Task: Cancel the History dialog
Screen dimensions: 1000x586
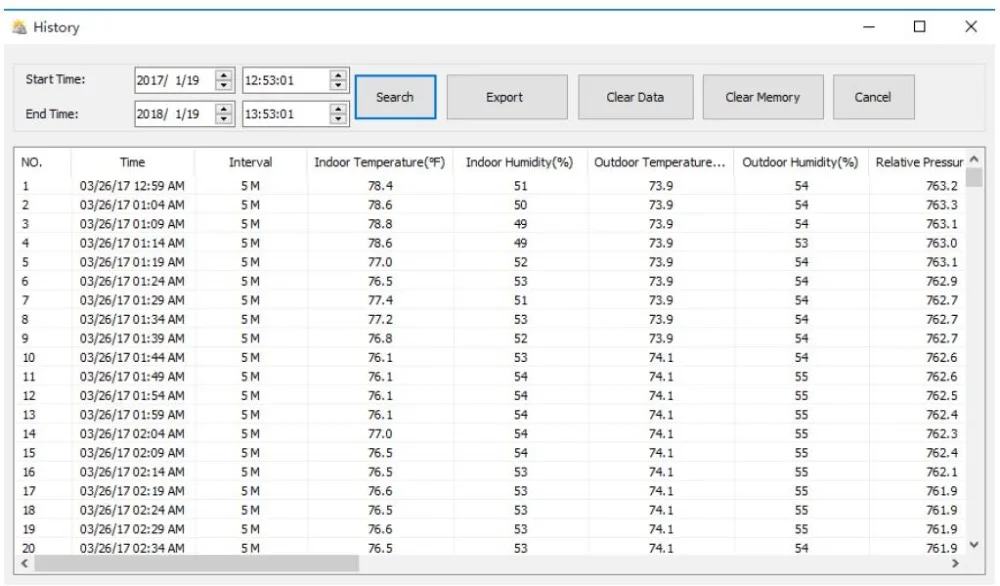Action: click(x=873, y=97)
